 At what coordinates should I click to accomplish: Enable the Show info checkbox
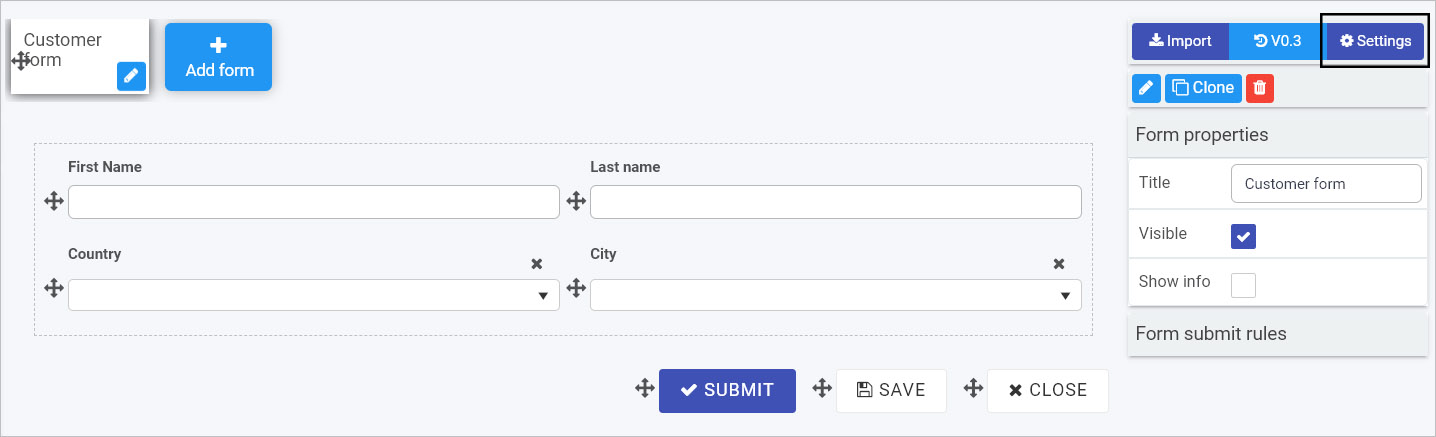tap(1243, 285)
